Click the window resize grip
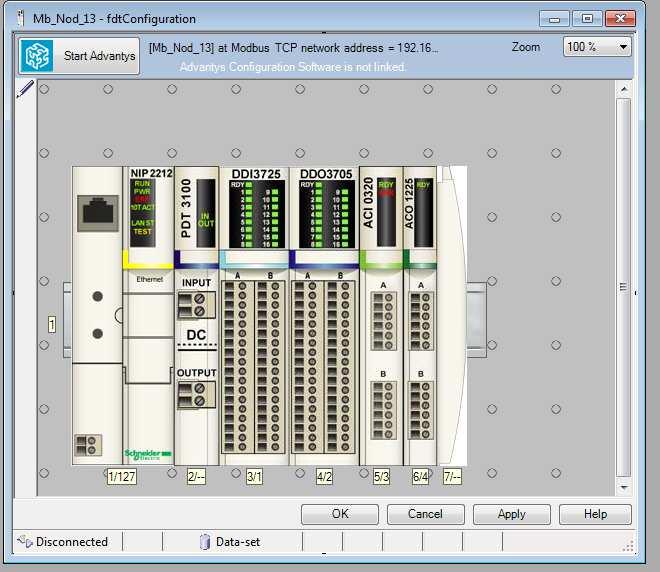Image resolution: width=660 pixels, height=572 pixels. 628,546
